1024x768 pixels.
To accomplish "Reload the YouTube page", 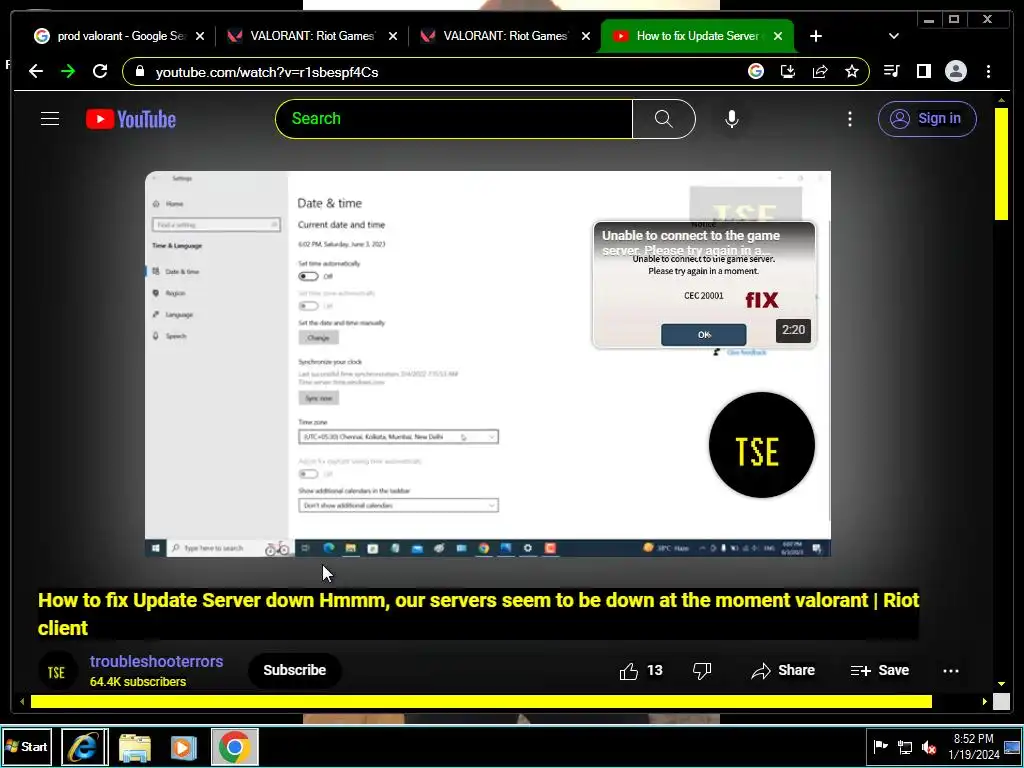I will click(x=100, y=71).
